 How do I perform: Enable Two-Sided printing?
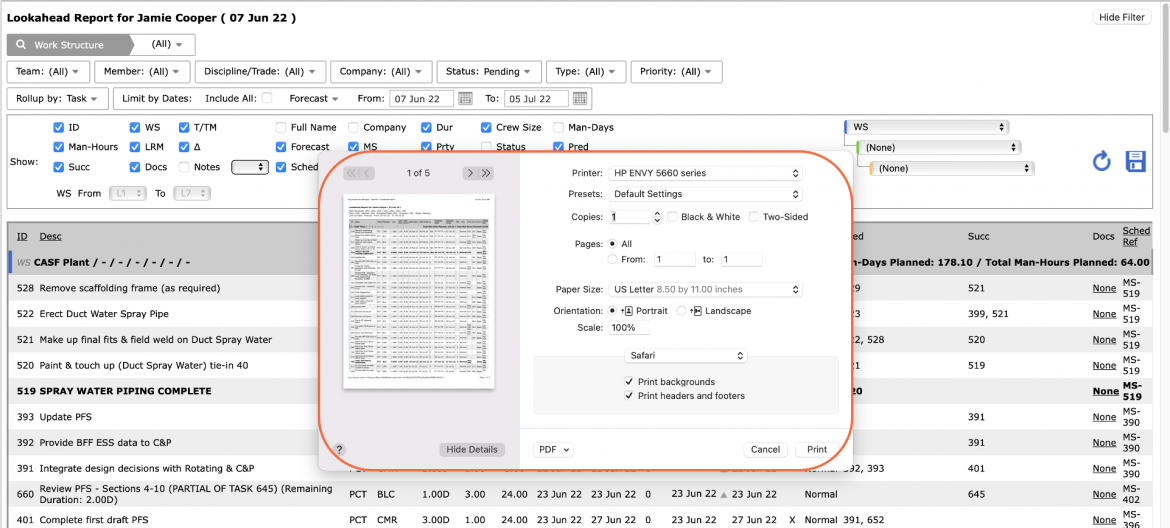click(754, 217)
